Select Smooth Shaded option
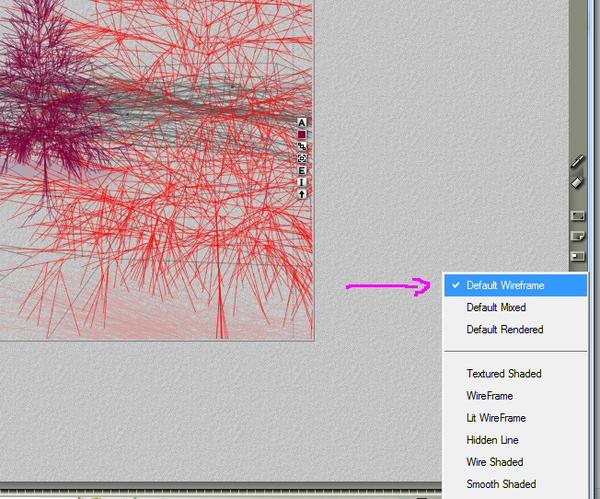 pos(515,484)
